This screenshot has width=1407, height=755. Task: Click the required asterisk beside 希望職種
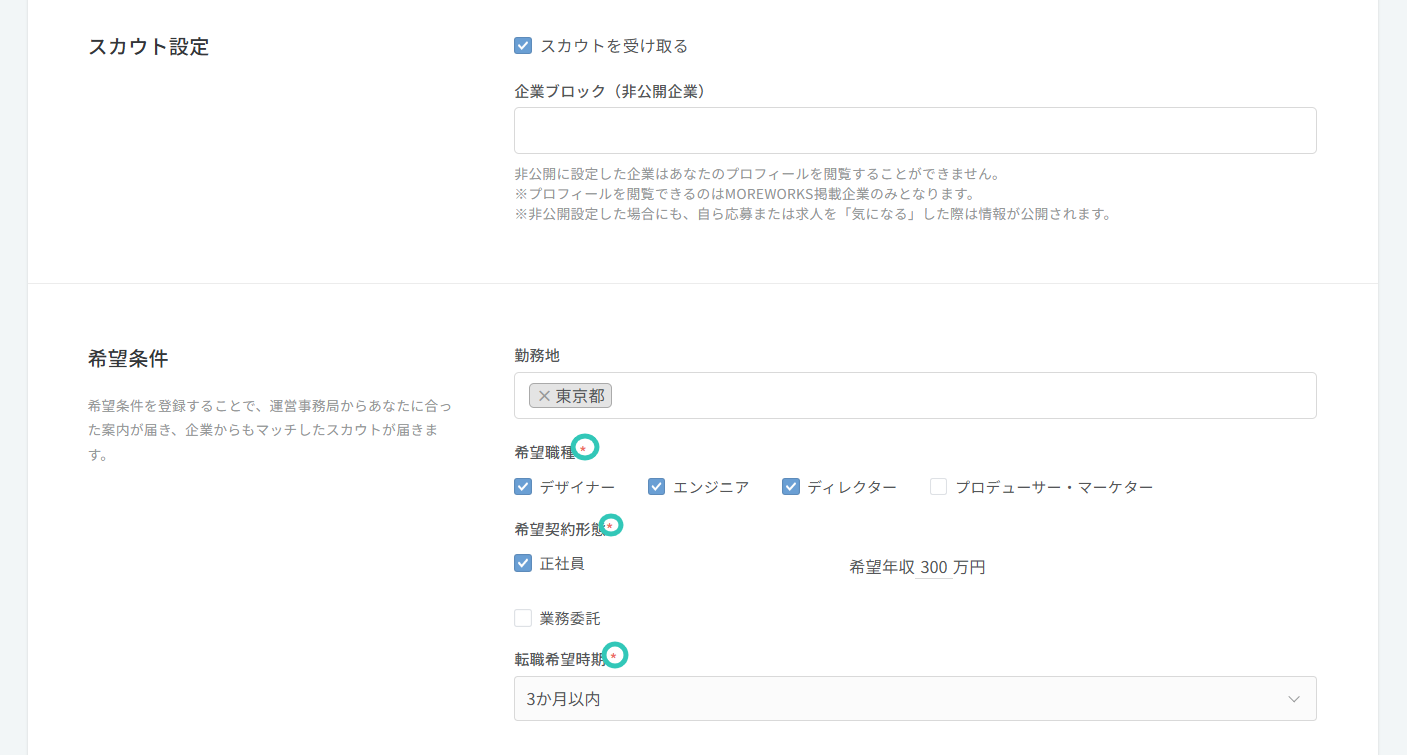(x=583, y=449)
